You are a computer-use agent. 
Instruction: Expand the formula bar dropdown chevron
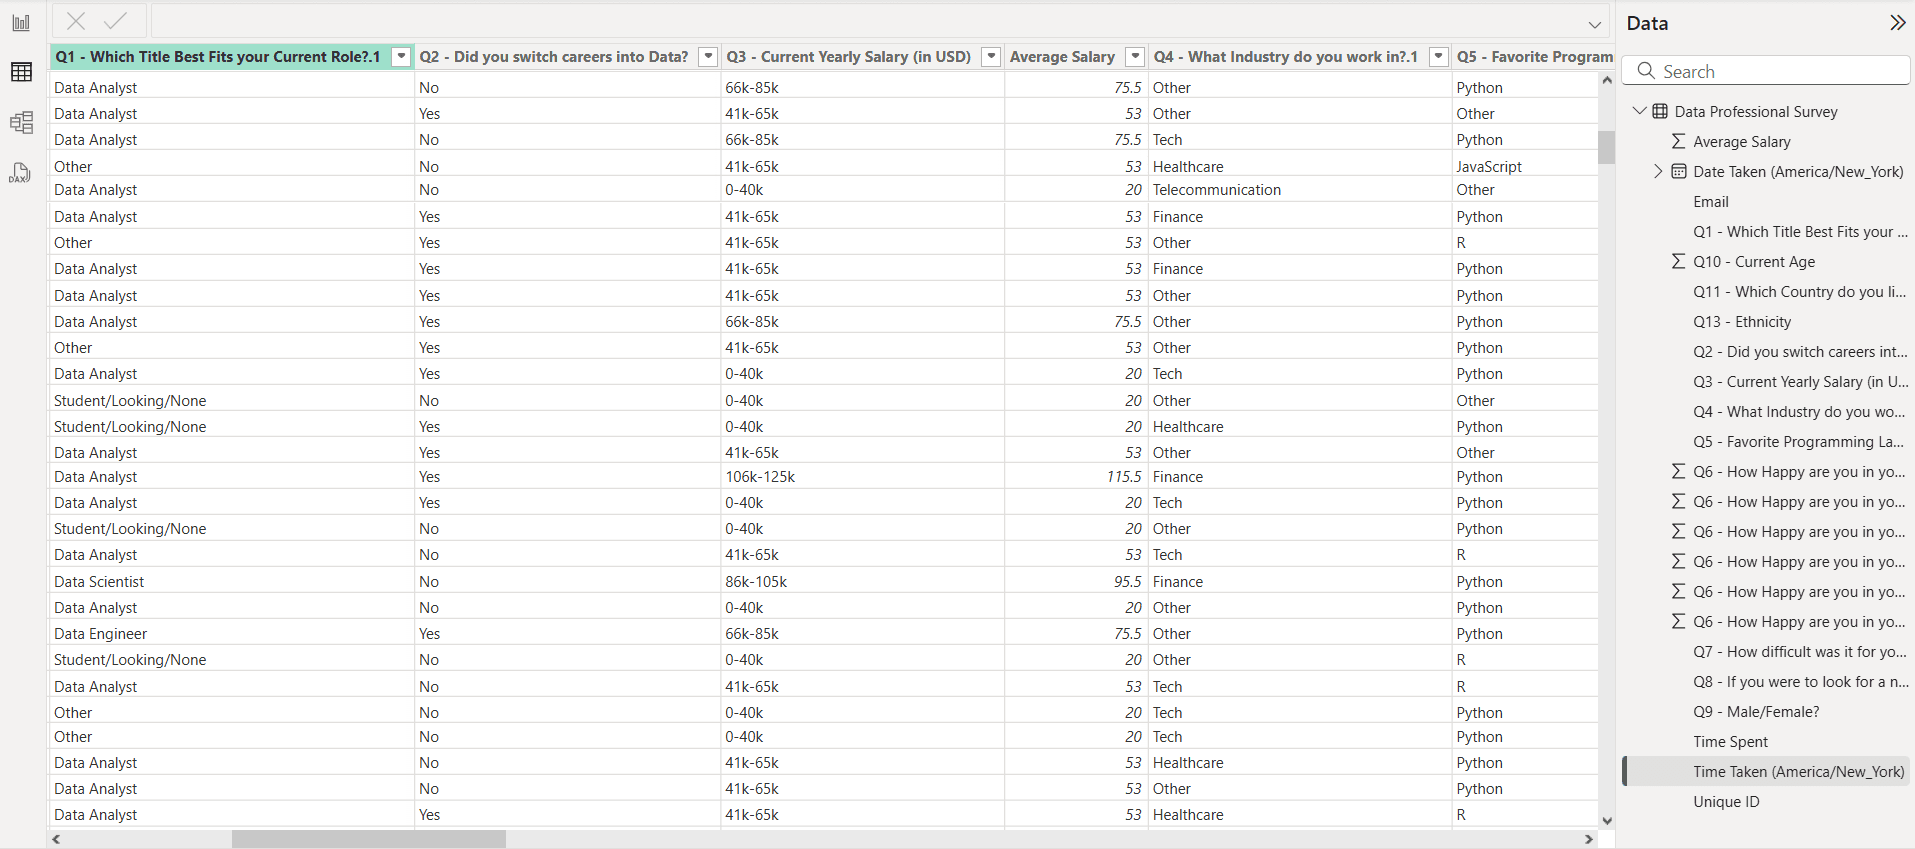1595,24
